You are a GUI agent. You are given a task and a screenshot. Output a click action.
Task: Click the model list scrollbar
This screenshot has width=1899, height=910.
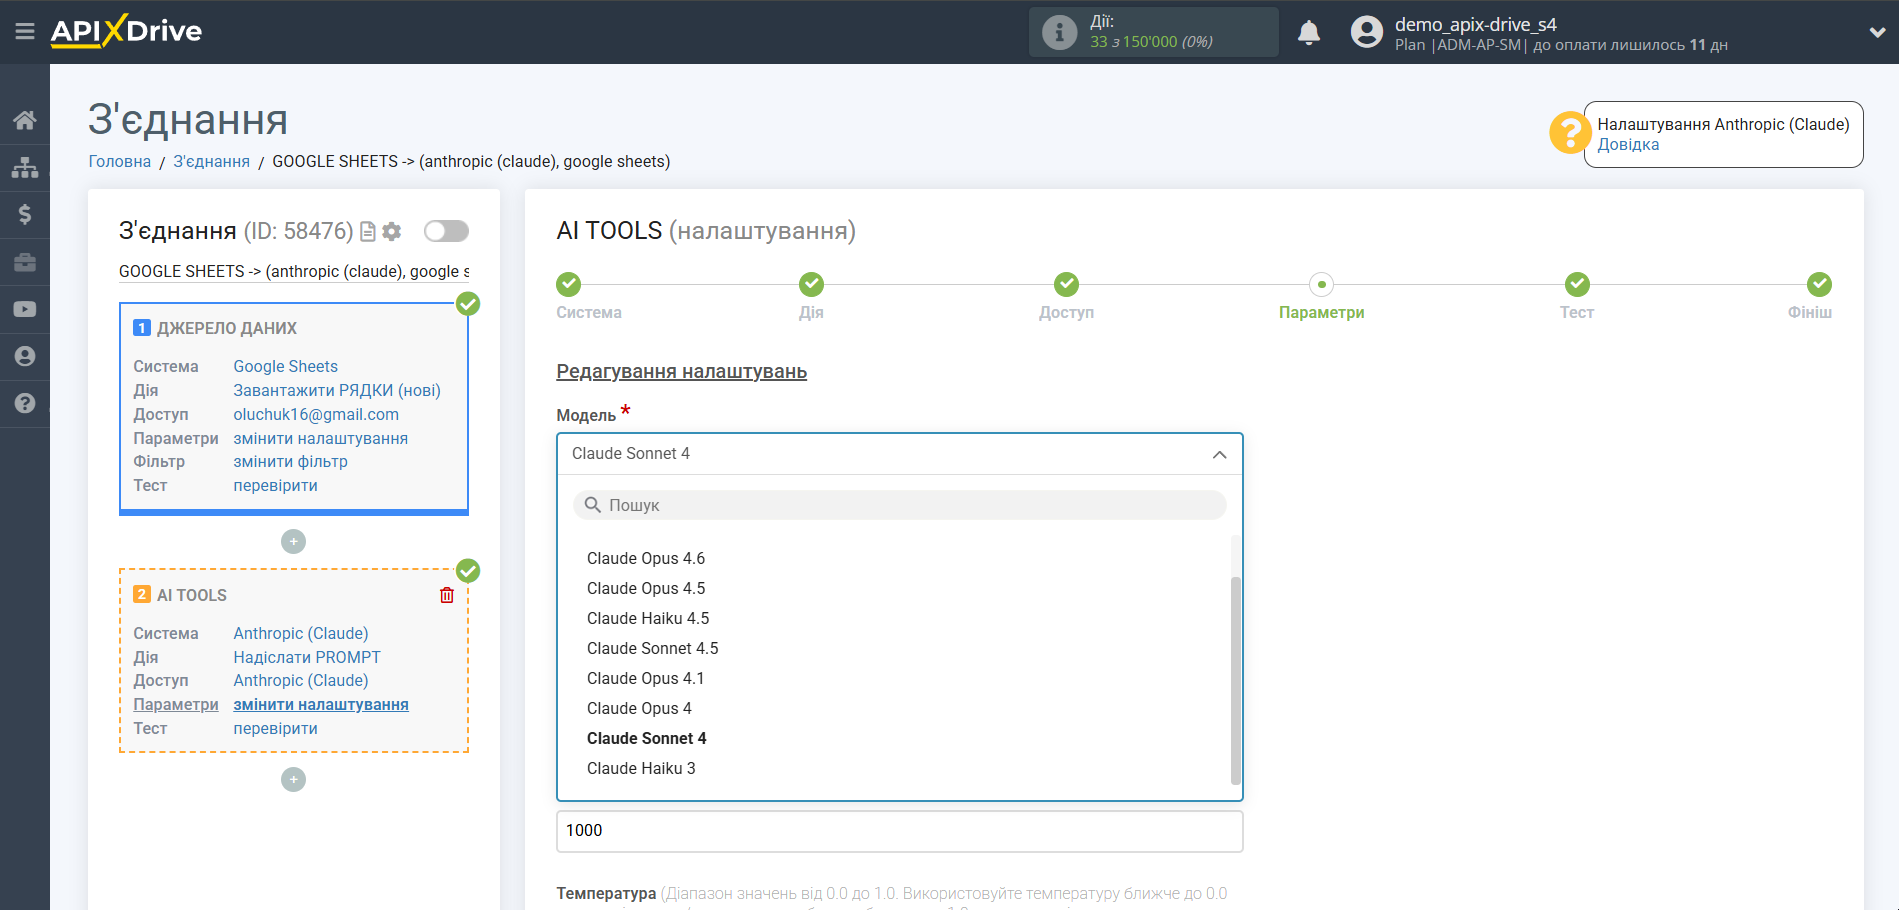point(1235,680)
